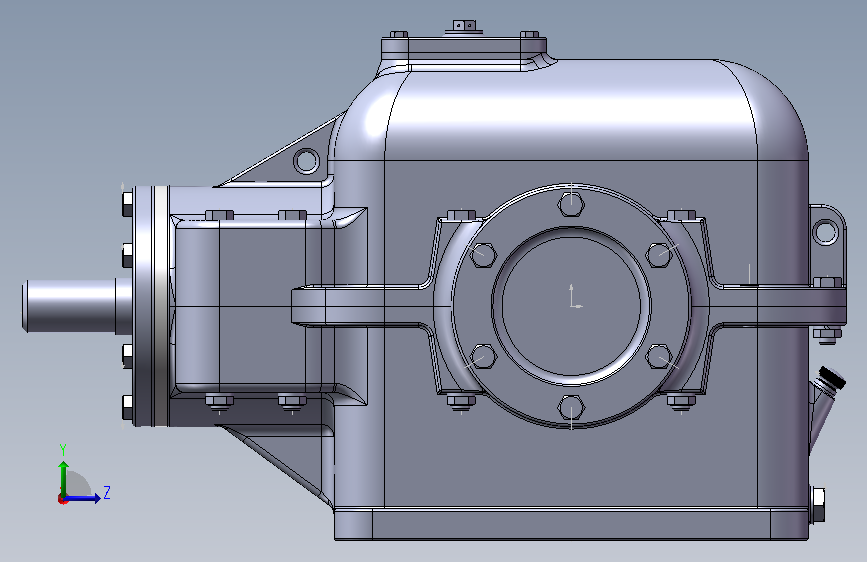The height and width of the screenshot is (562, 867).
Task: Select the round bearing cover's center face
Action: [571, 306]
